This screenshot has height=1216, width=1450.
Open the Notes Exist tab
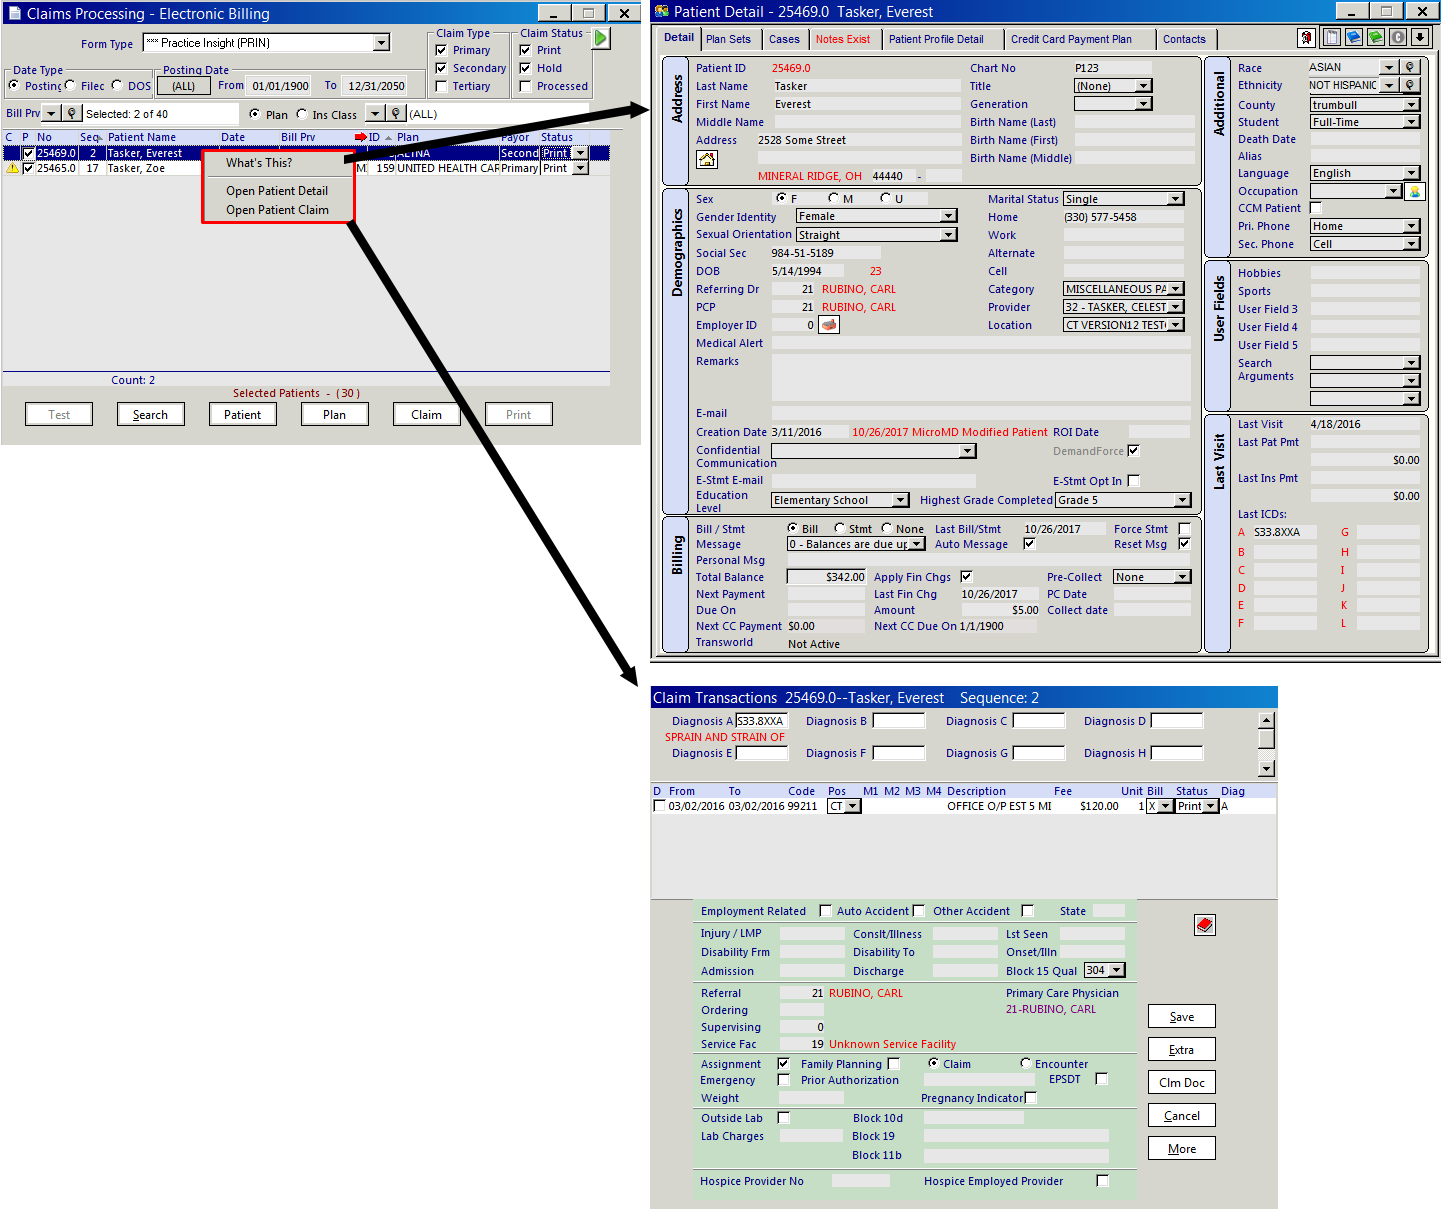click(843, 39)
